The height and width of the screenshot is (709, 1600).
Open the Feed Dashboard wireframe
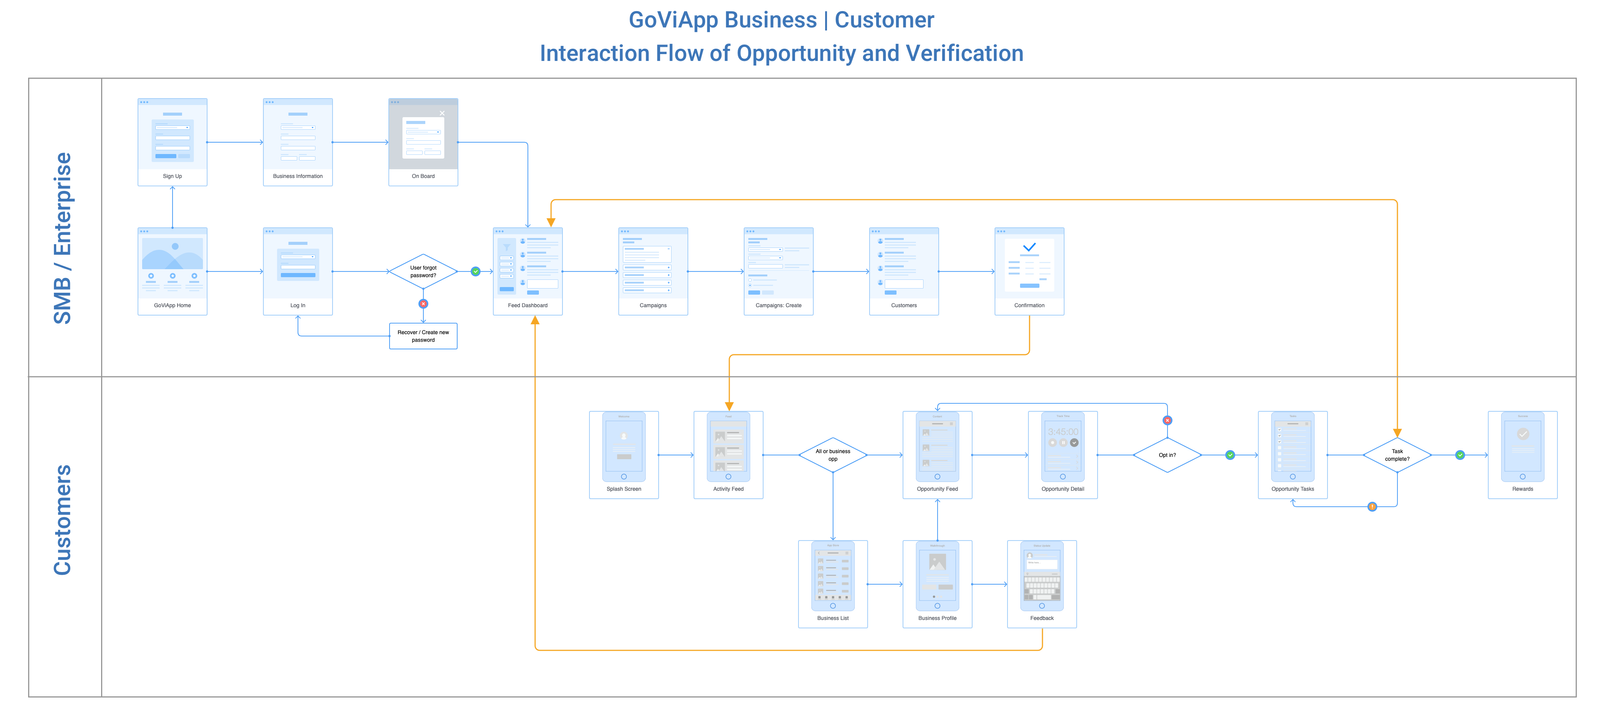pos(528,271)
